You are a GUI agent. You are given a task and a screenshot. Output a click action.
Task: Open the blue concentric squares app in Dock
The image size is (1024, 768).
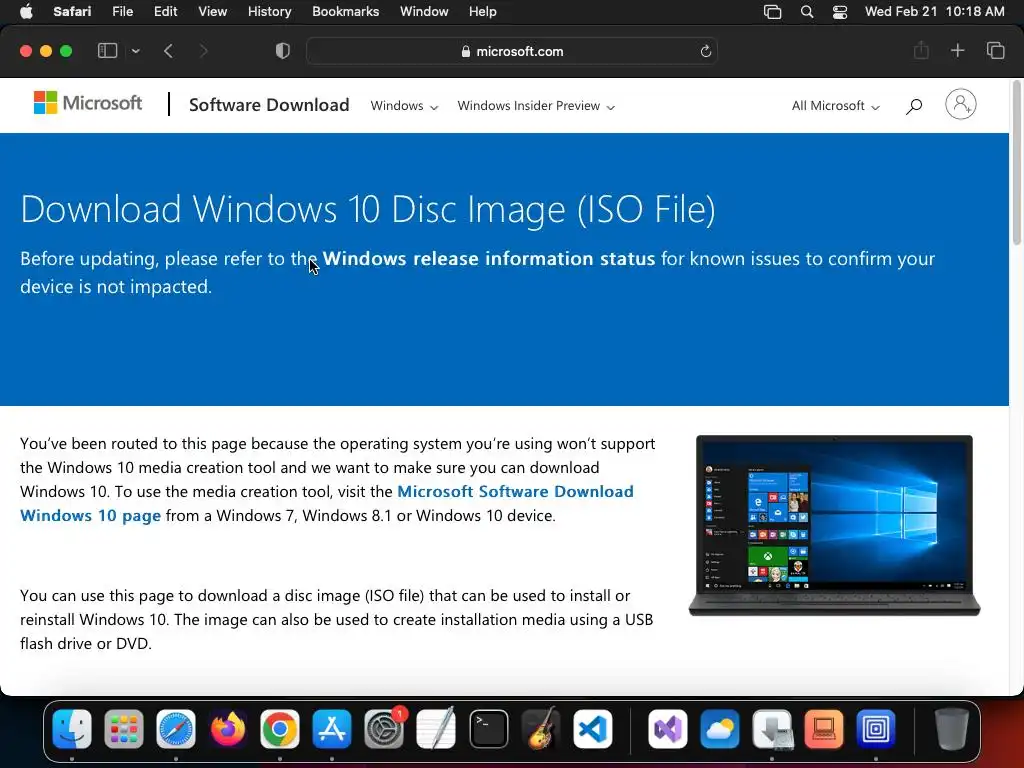(876, 729)
